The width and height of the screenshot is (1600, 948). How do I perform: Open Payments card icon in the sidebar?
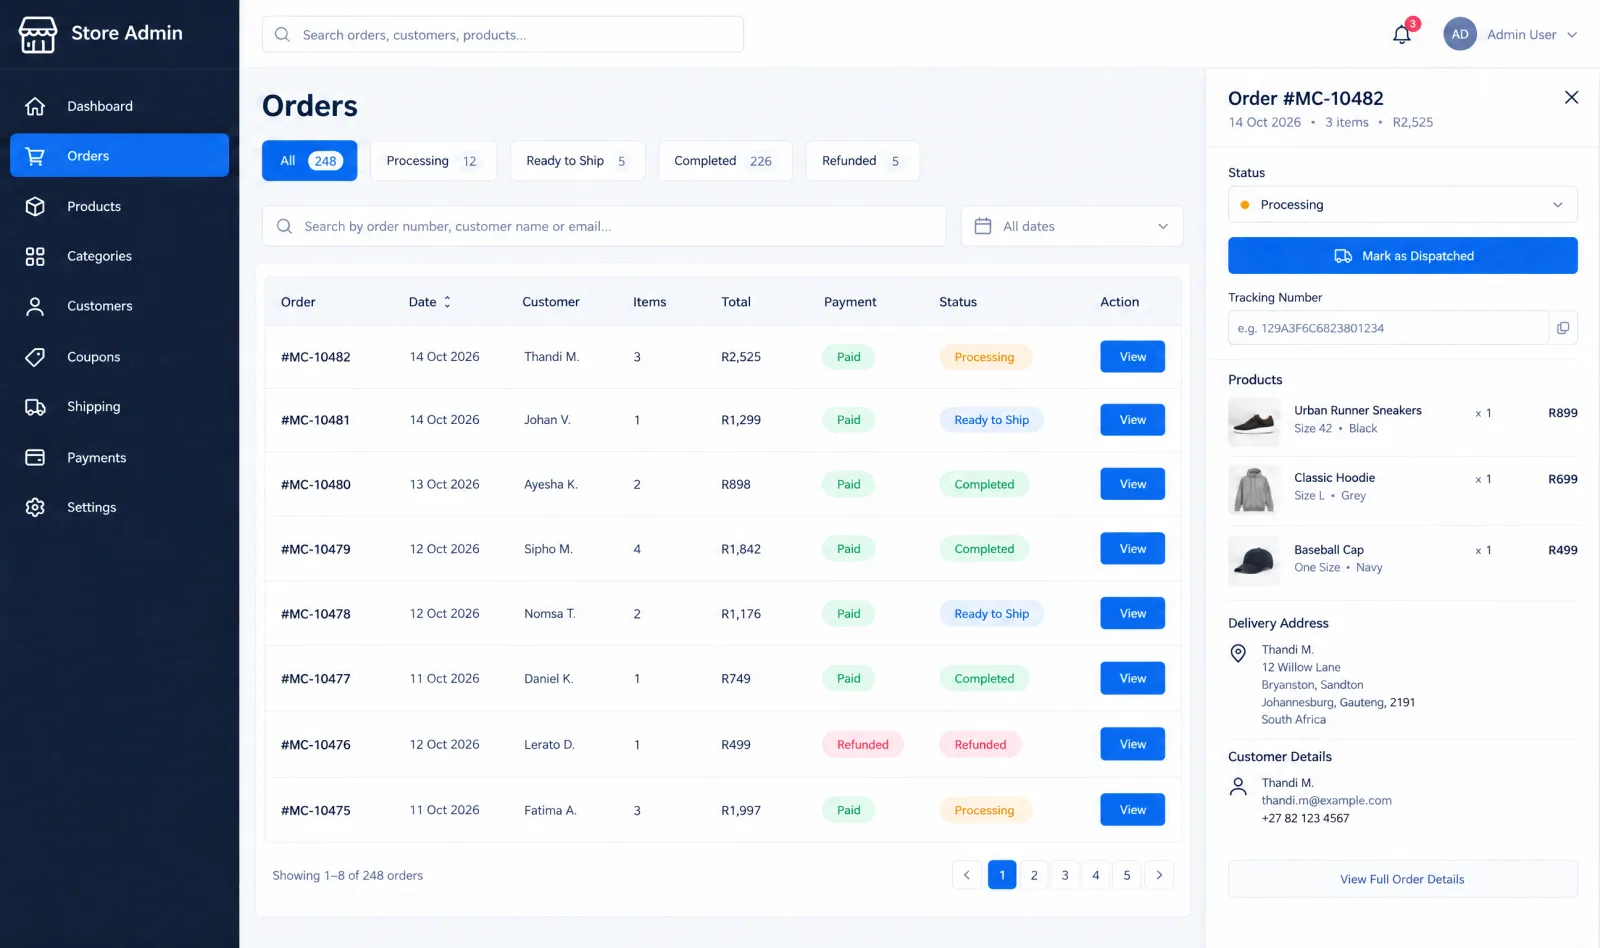tap(35, 457)
